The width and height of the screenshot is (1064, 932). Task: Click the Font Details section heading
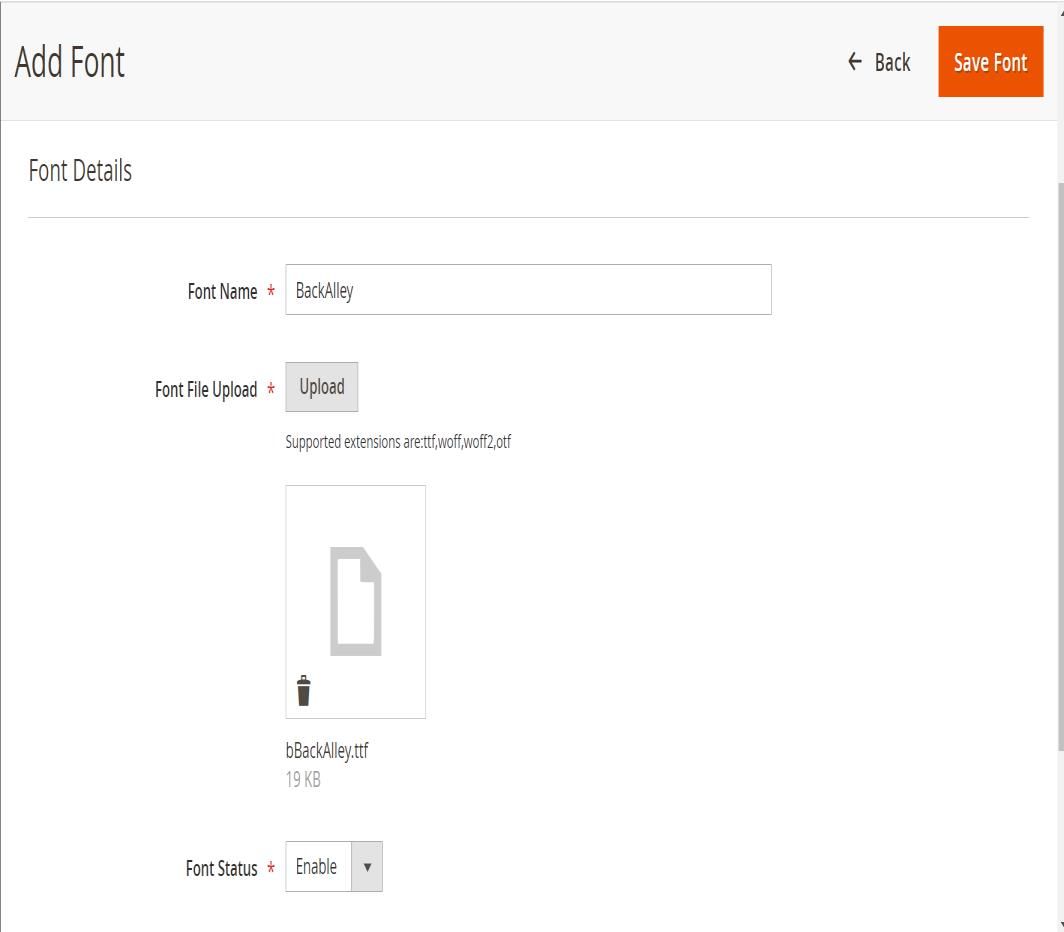tap(80, 170)
